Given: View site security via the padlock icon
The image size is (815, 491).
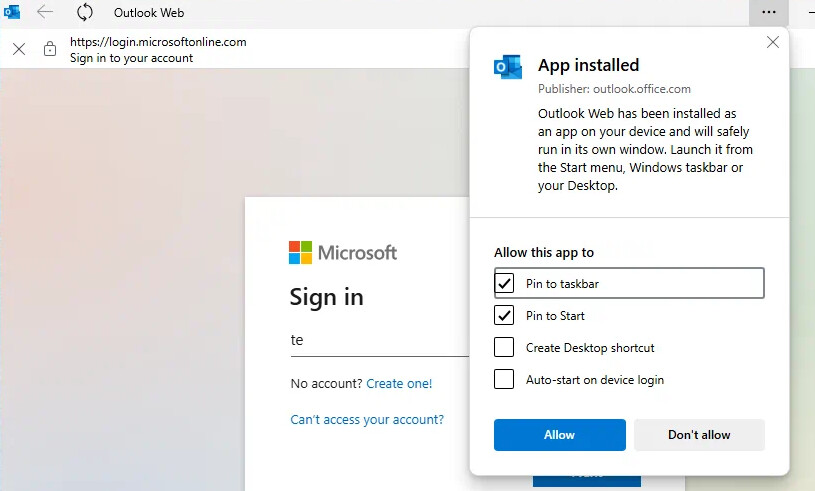Looking at the screenshot, I should point(50,49).
